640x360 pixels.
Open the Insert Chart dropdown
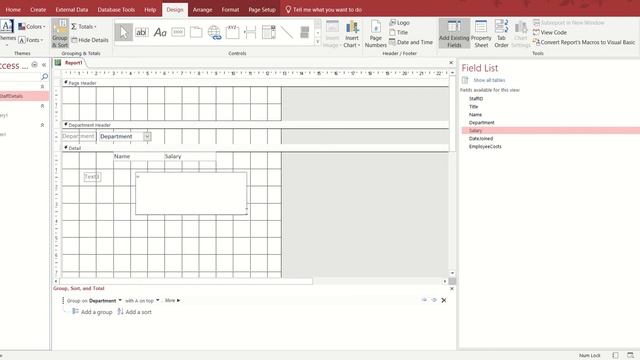pyautogui.click(x=351, y=33)
